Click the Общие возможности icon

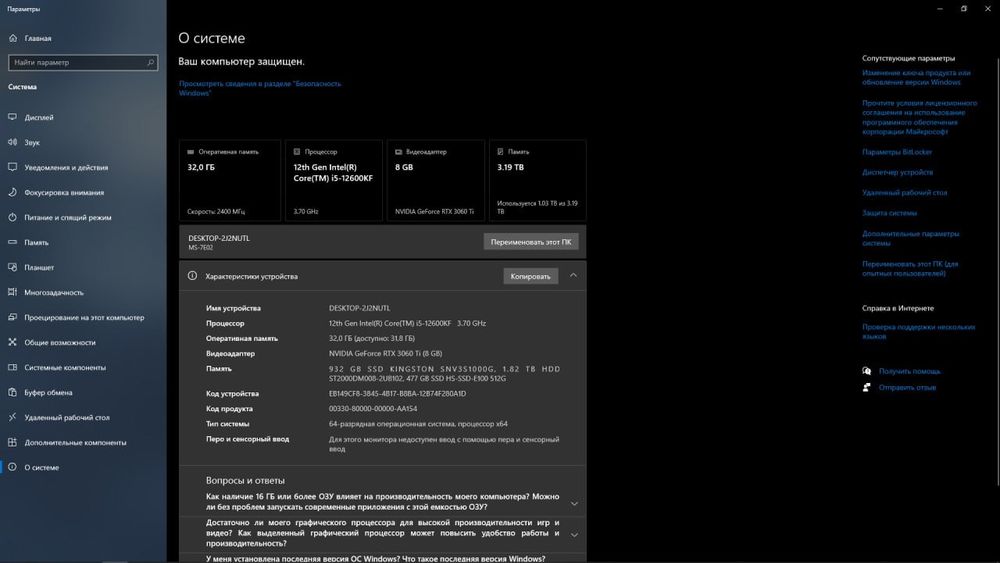point(13,342)
